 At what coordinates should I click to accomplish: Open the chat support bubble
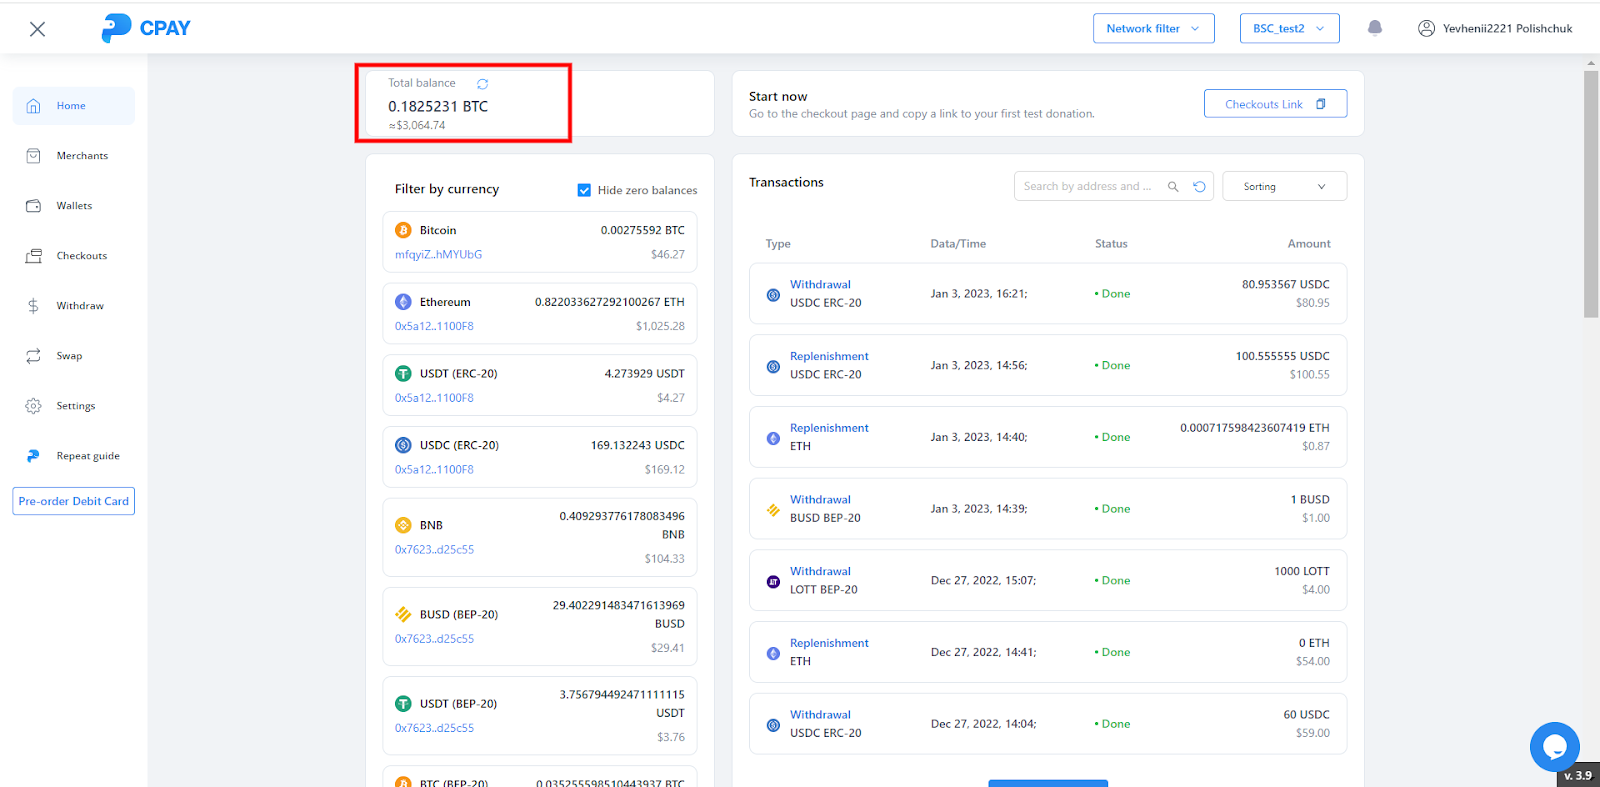[x=1554, y=746]
